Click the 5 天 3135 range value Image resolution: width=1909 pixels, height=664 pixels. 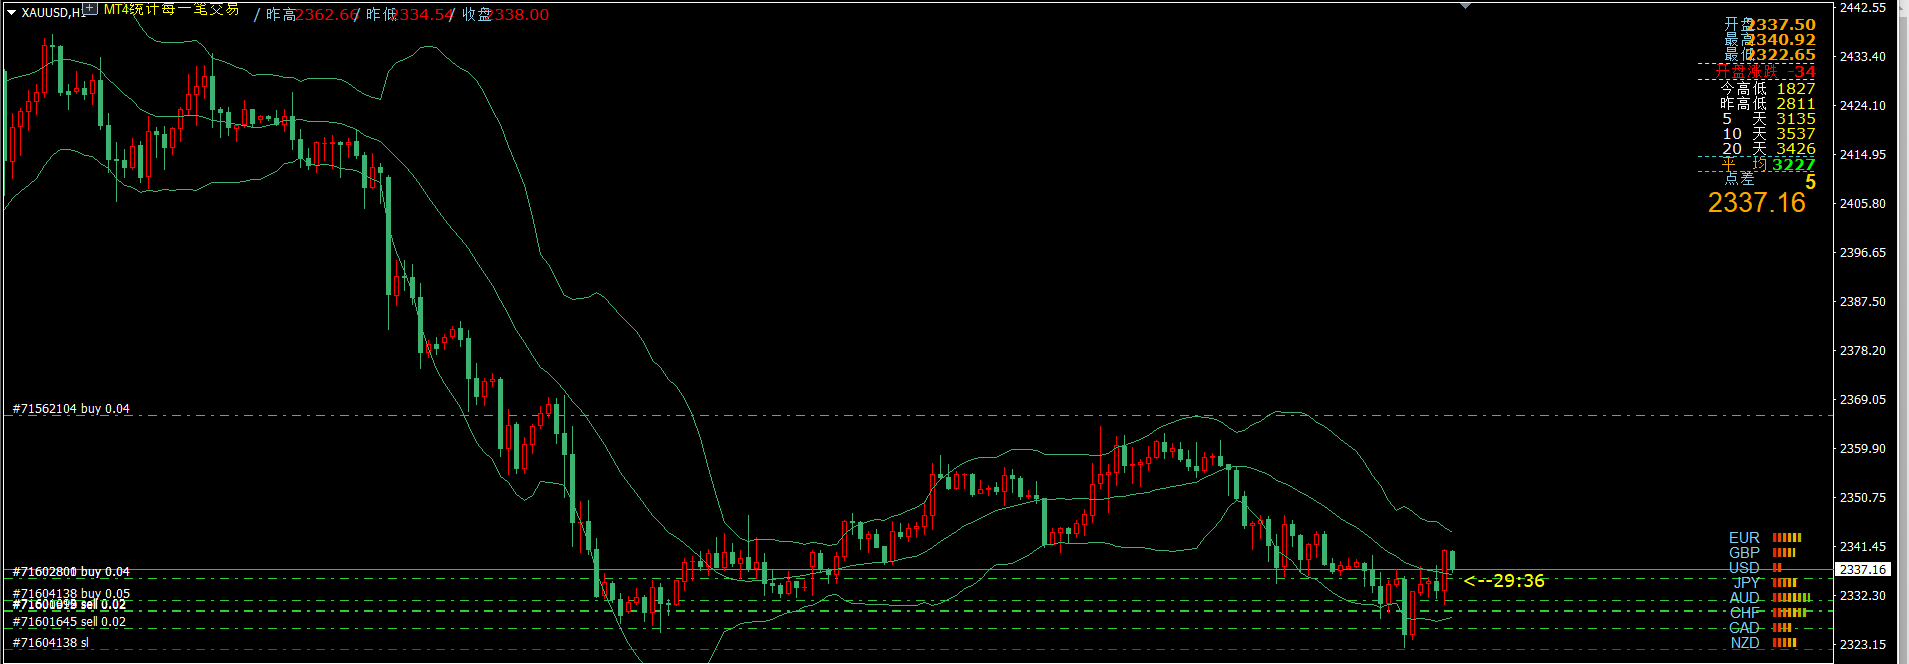click(1768, 118)
